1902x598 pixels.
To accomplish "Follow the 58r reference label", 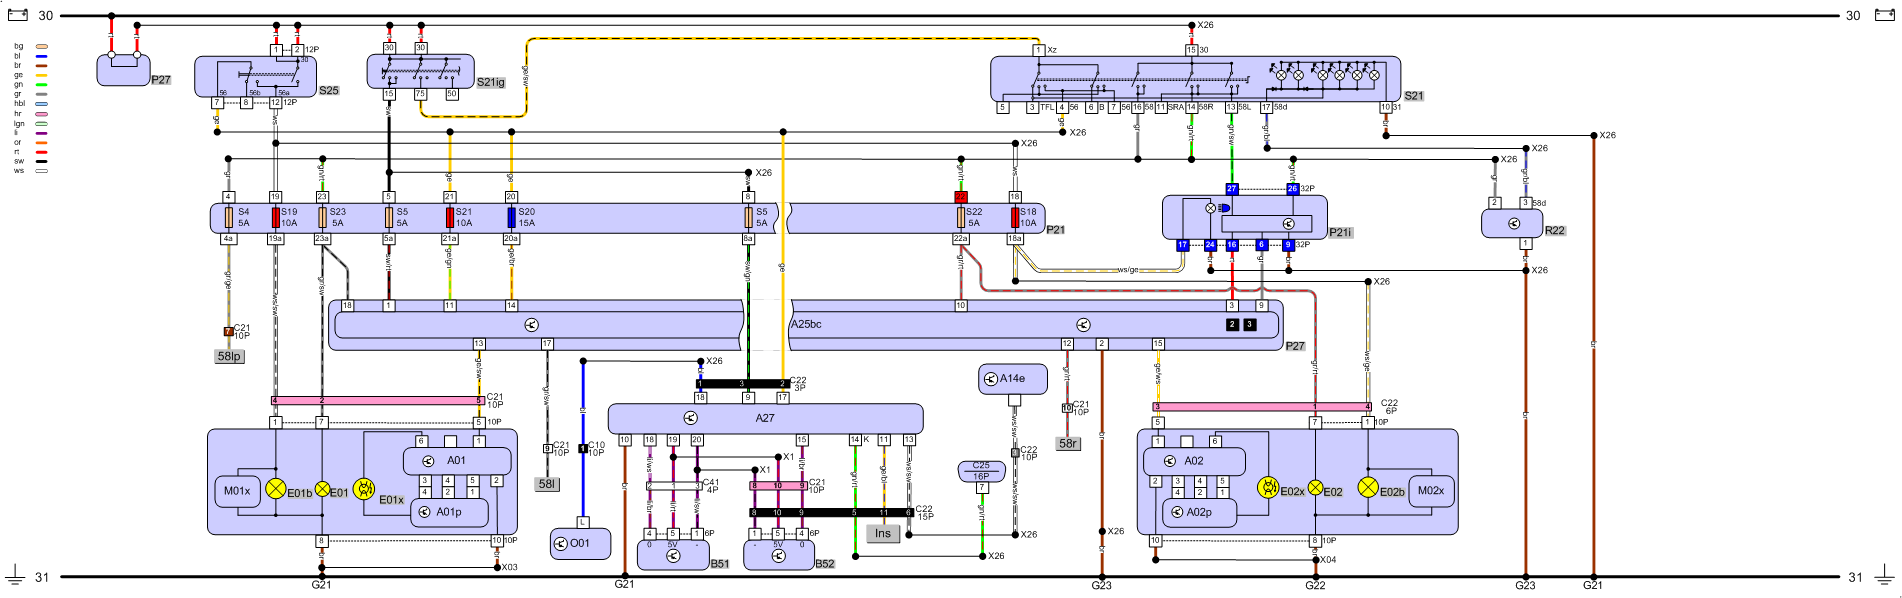I will (1068, 443).
